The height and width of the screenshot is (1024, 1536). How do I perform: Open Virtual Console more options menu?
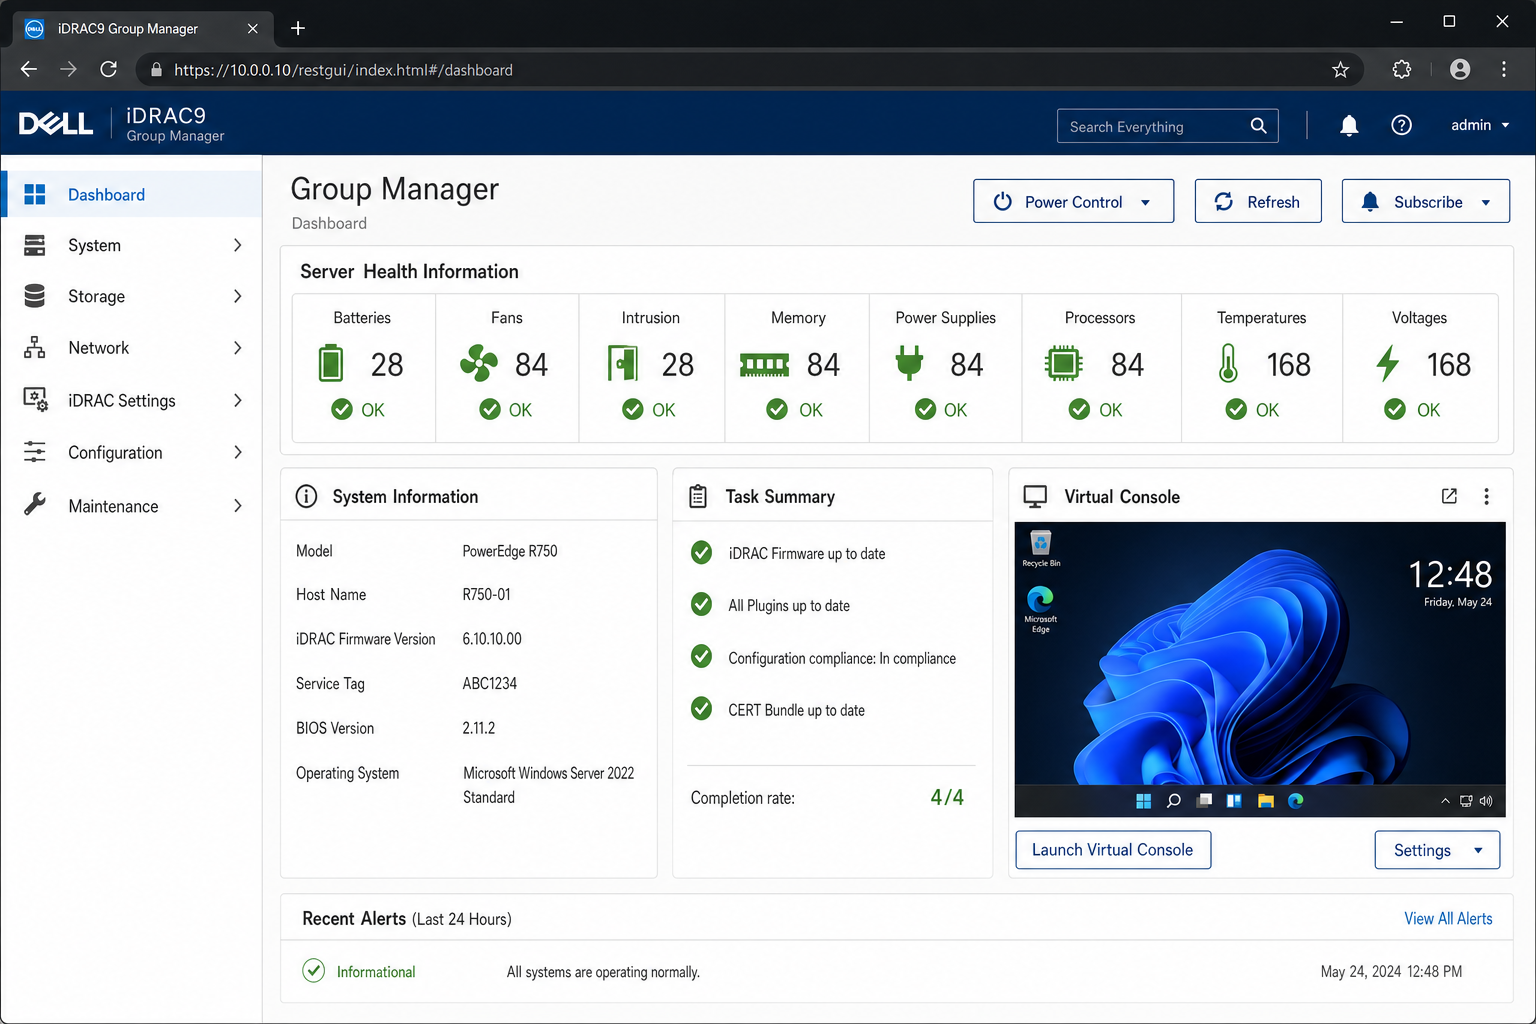(1487, 496)
